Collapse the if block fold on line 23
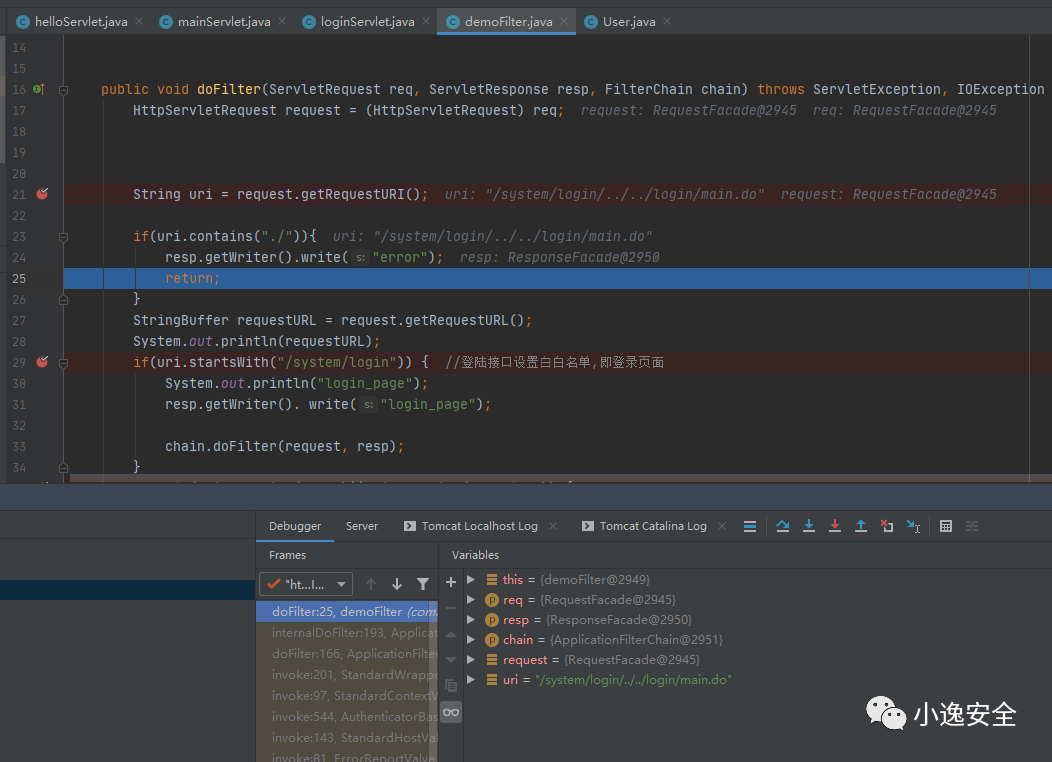 [63, 237]
